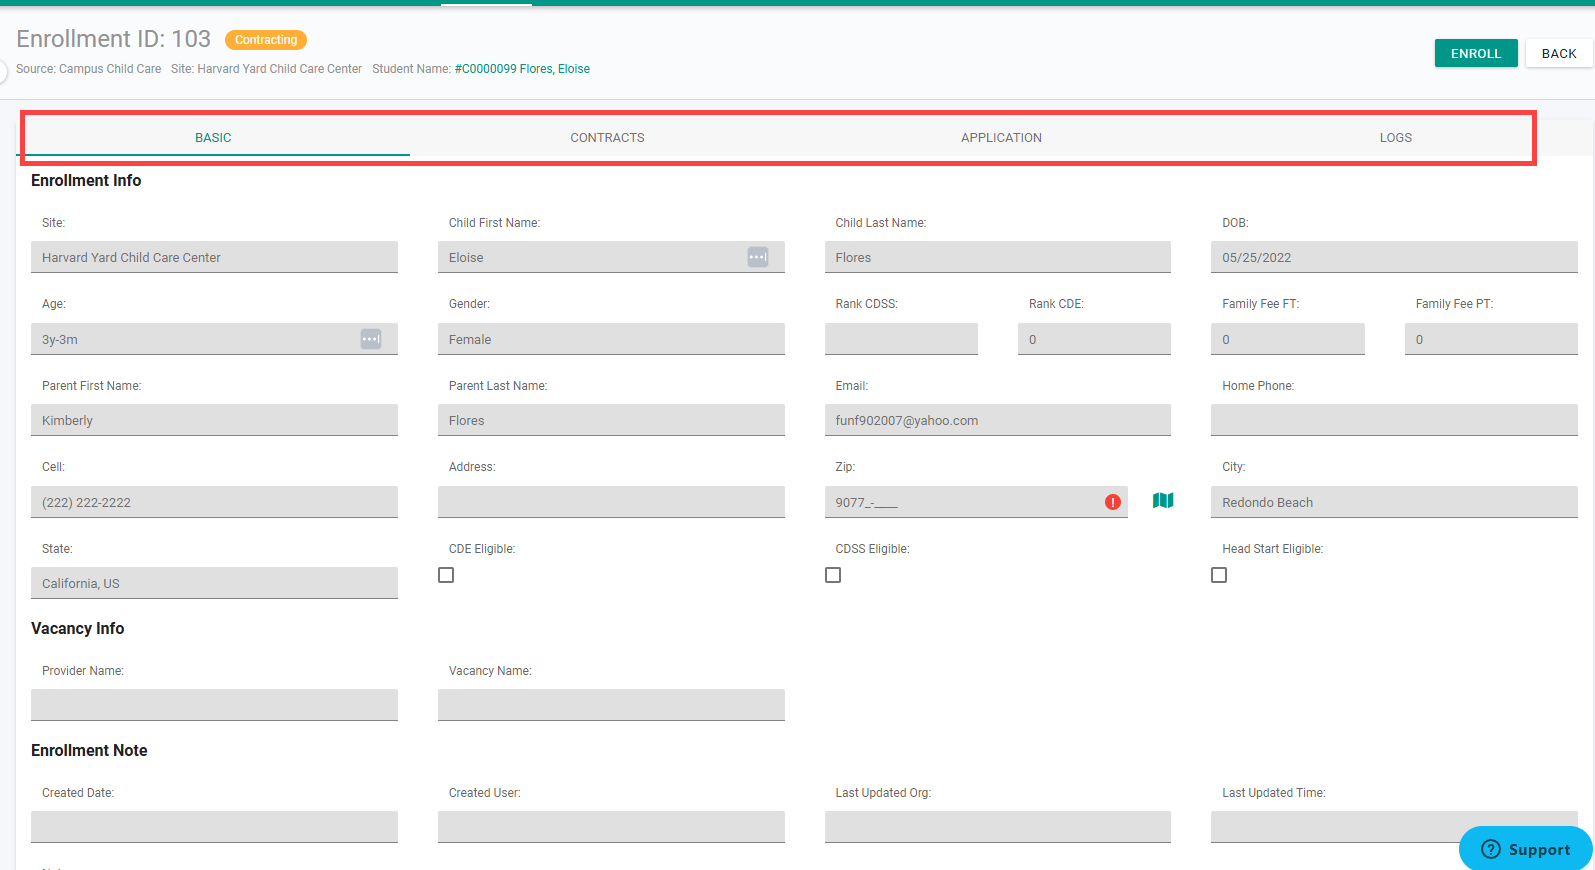Open the map icon beside Zip field

point(1163,501)
